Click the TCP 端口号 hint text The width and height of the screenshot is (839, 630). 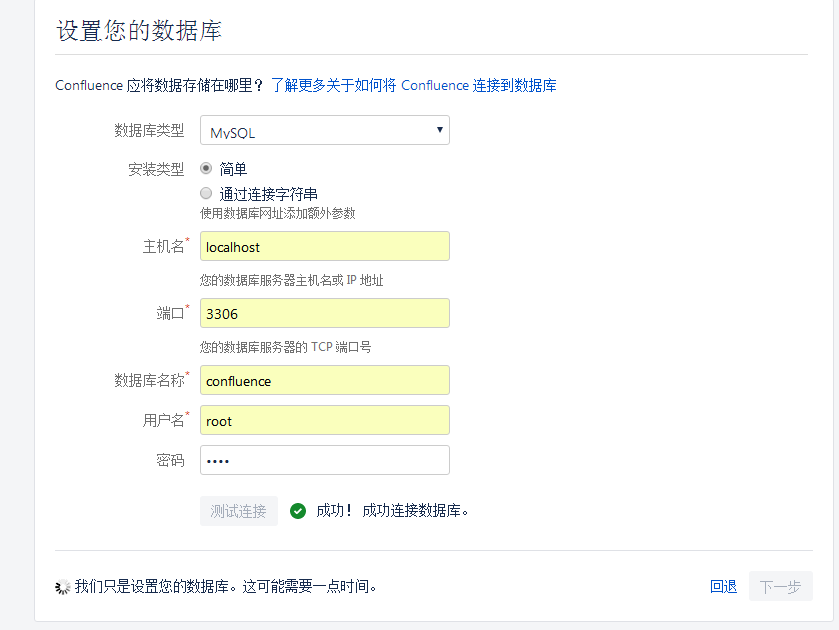point(285,348)
